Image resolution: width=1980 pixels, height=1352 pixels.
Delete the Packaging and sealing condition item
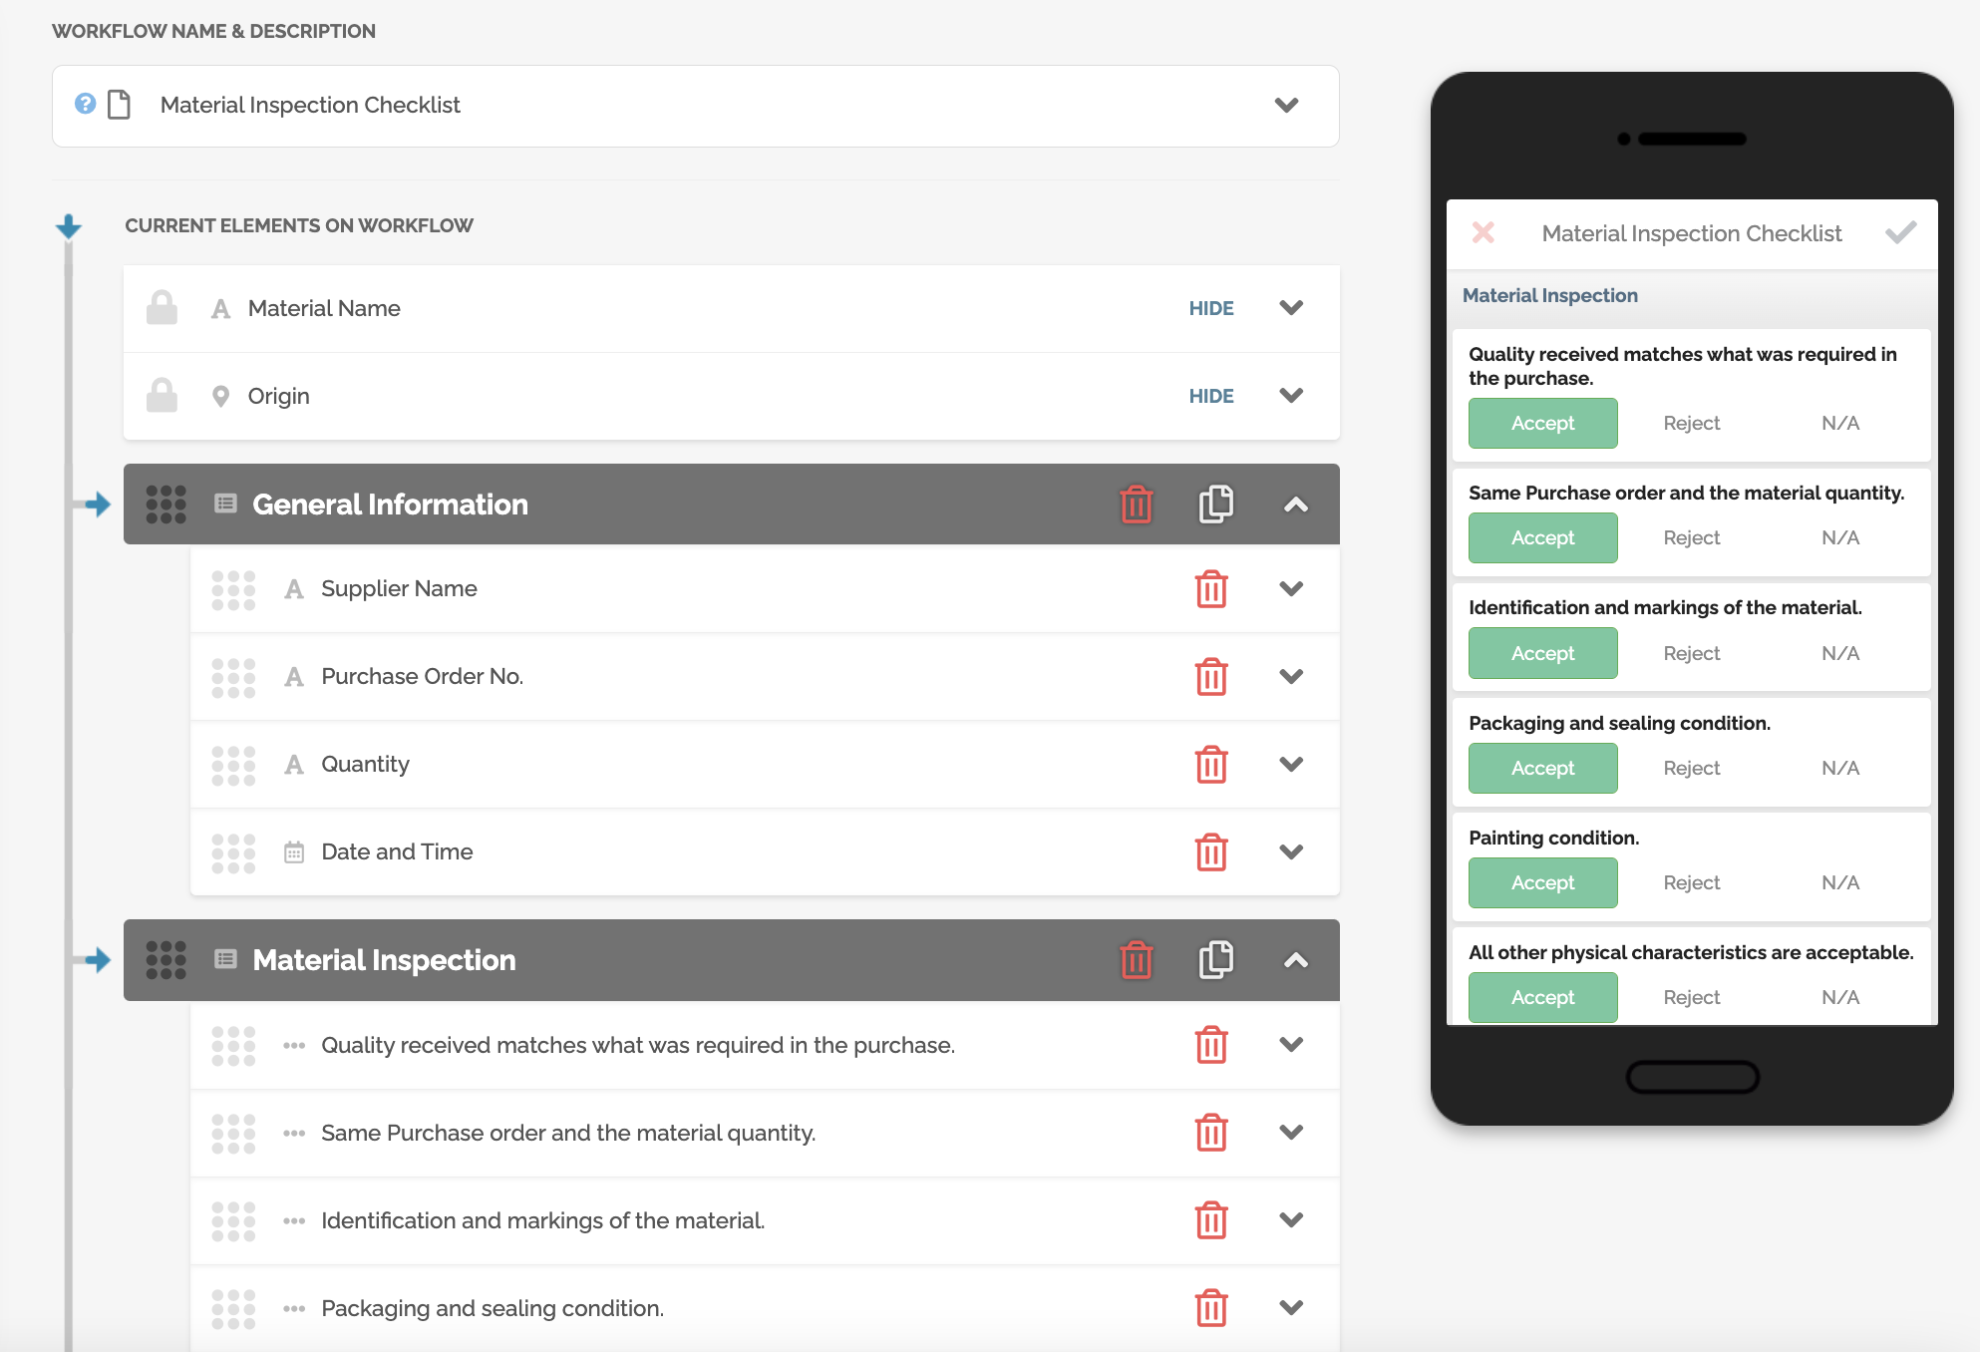[x=1211, y=1307]
